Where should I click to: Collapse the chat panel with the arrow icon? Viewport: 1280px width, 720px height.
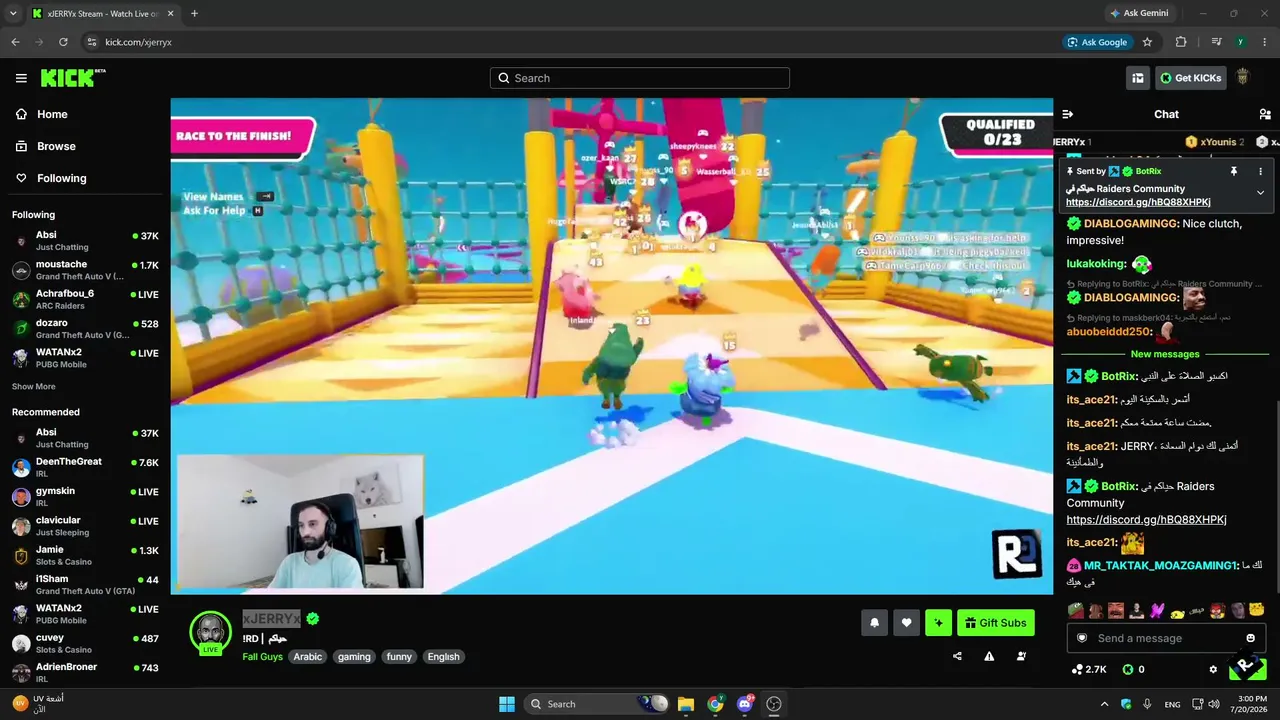(1067, 114)
